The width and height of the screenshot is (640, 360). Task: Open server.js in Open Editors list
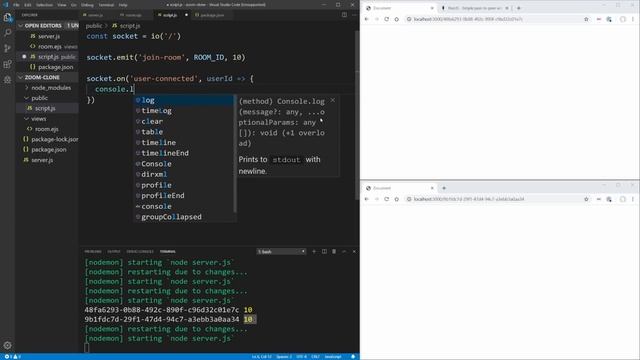tap(47, 36)
